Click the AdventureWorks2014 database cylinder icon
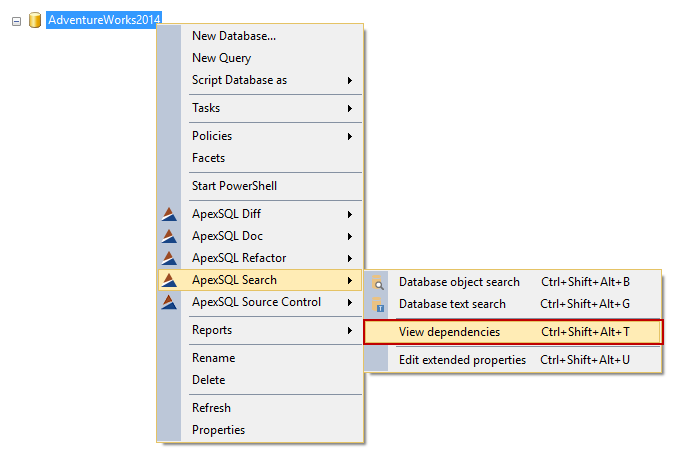The width and height of the screenshot is (677, 456). [x=35, y=20]
